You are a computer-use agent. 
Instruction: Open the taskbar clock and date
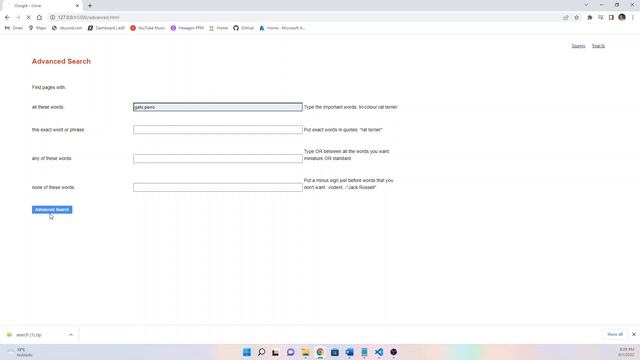(x=627, y=352)
